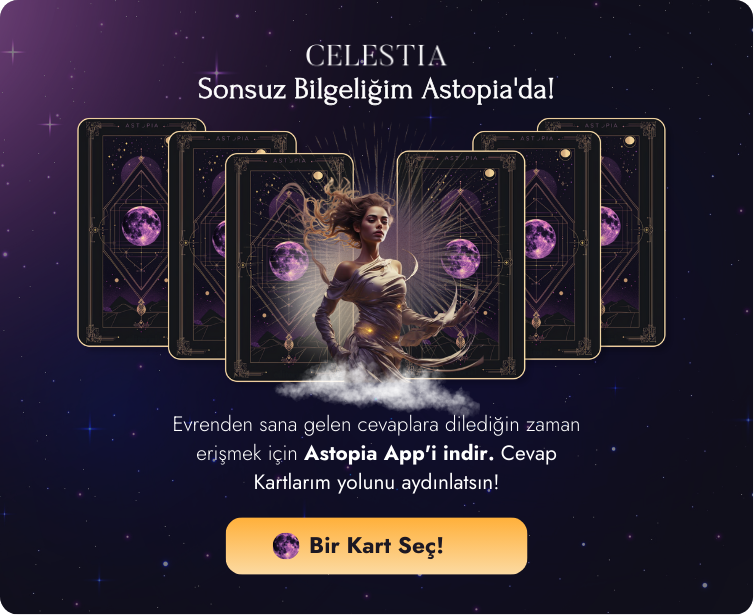Tap the purple moon on the rightmost tarot card
This screenshot has width=754, height=615.
click(x=610, y=226)
